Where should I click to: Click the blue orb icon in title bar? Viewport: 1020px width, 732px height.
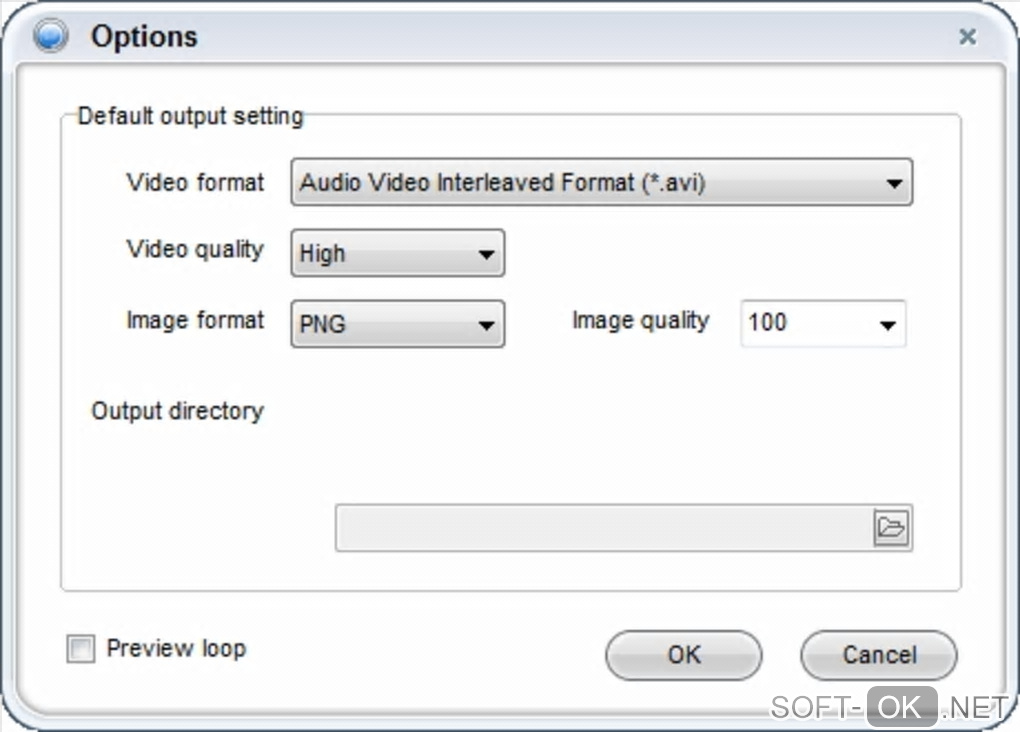pos(50,37)
